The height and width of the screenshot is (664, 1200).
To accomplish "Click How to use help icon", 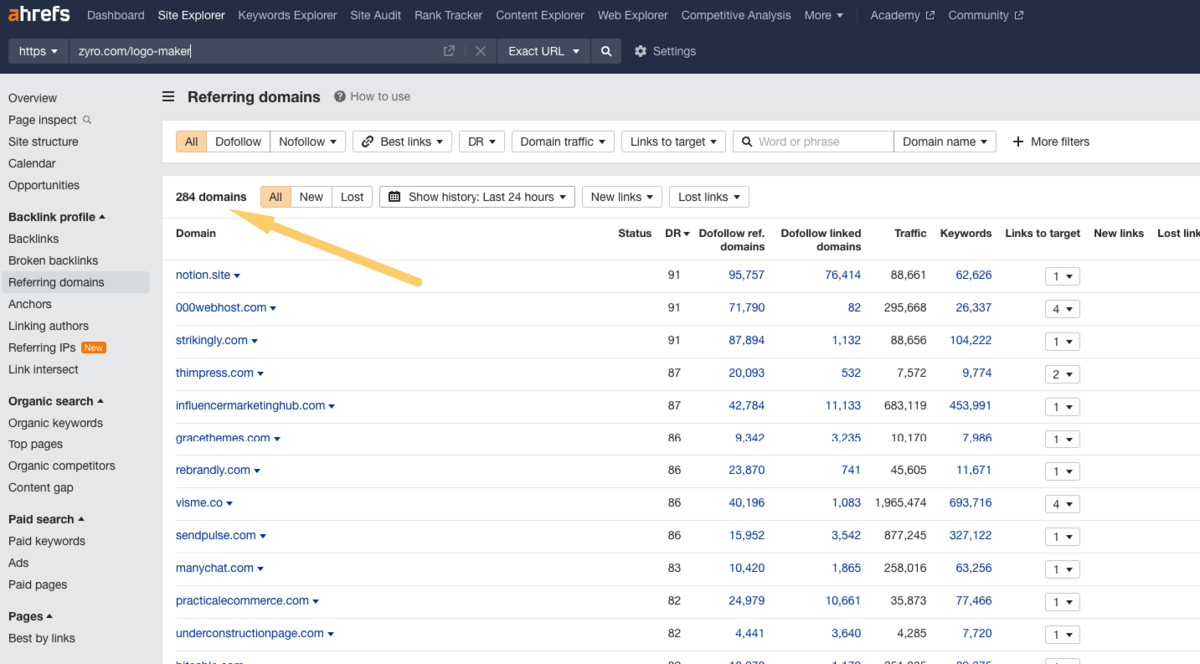I will pos(340,97).
